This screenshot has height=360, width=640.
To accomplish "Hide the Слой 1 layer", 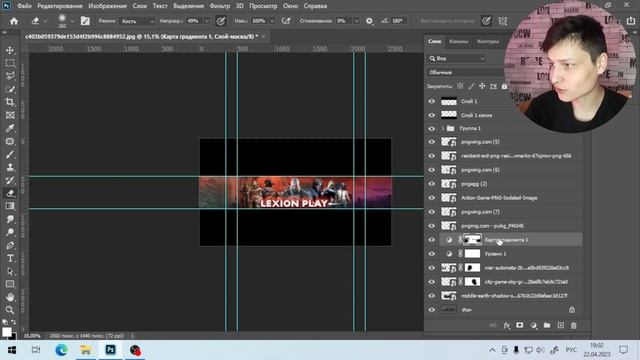I will [x=431, y=101].
